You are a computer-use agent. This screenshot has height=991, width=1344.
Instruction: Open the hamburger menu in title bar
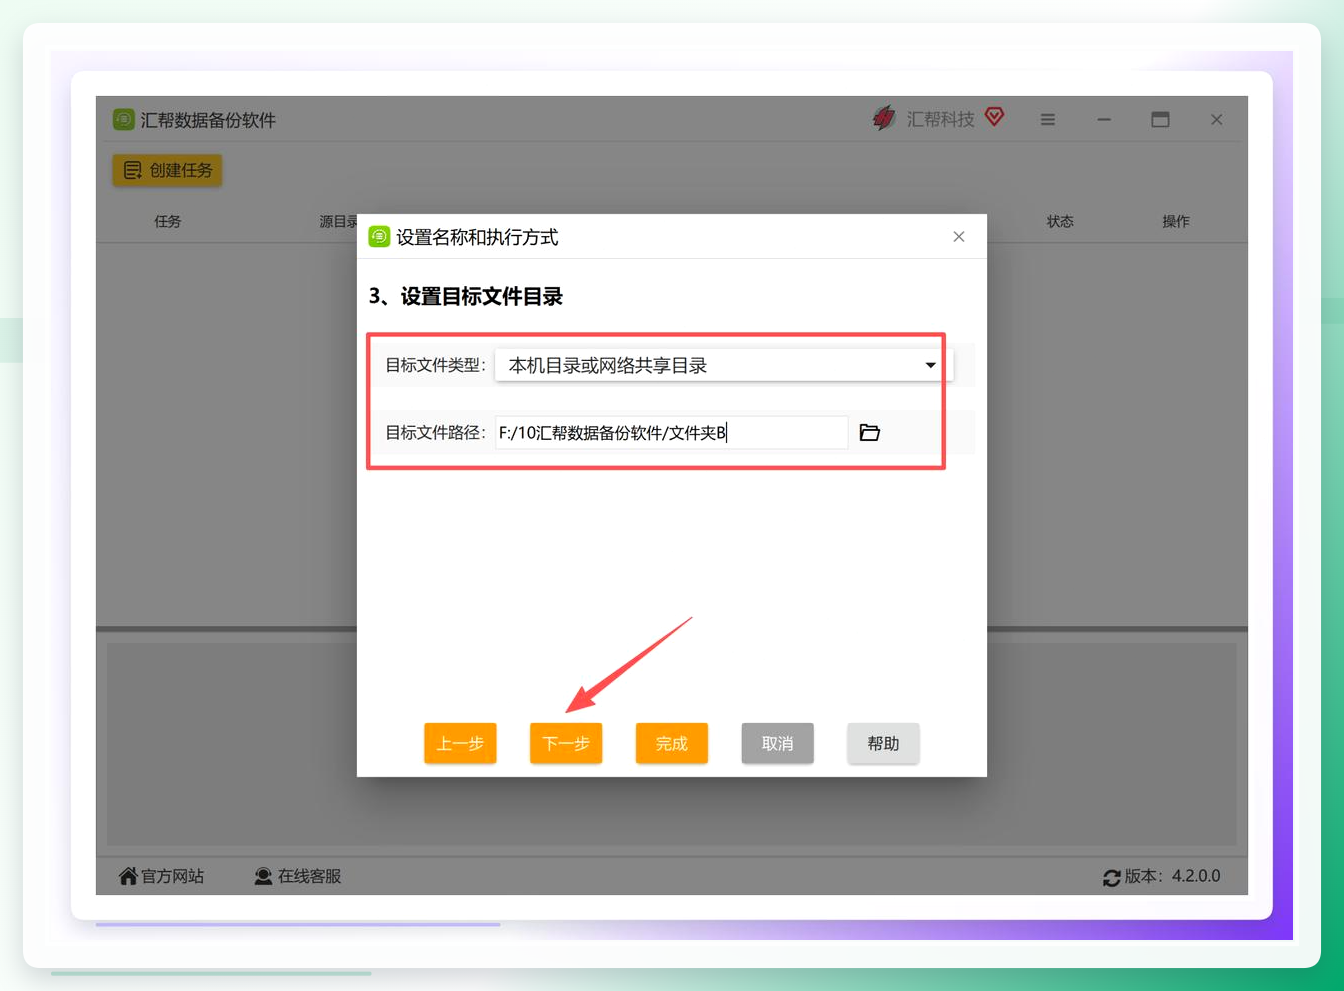1048,119
